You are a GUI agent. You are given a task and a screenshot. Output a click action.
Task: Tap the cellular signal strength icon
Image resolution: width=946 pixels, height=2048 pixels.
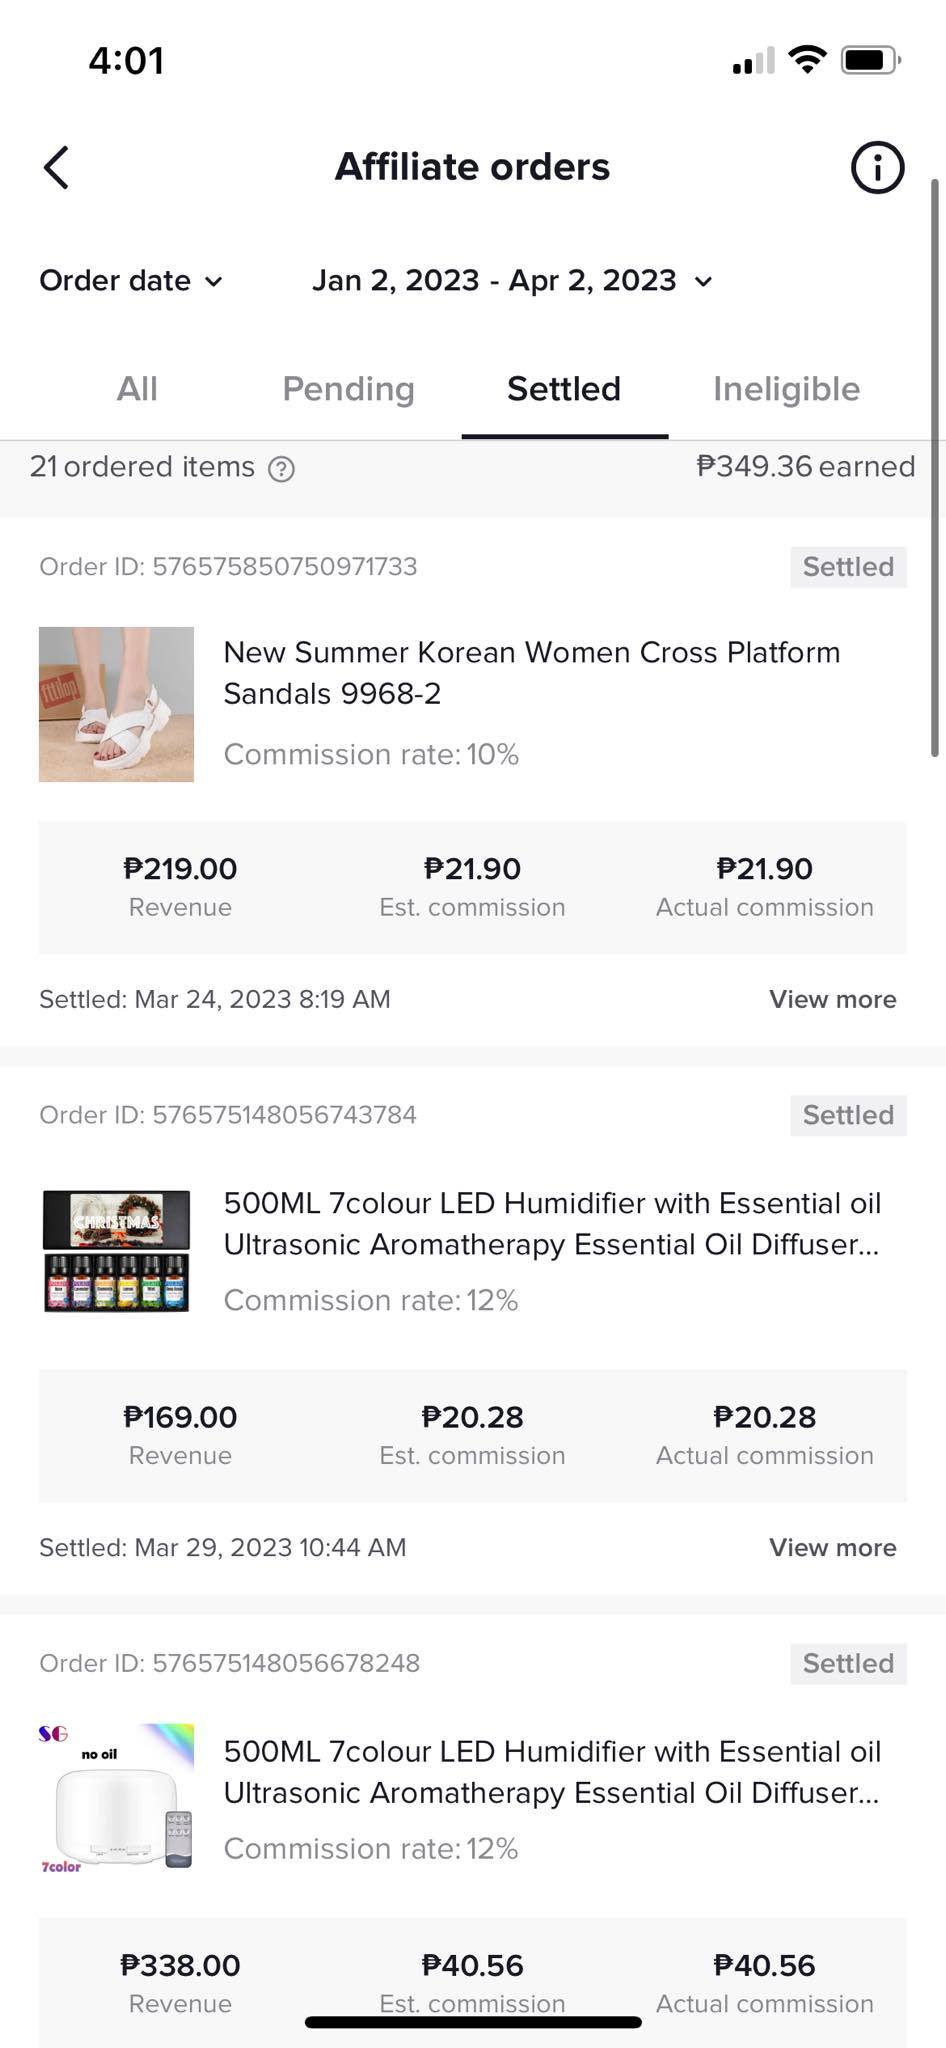coord(753,61)
